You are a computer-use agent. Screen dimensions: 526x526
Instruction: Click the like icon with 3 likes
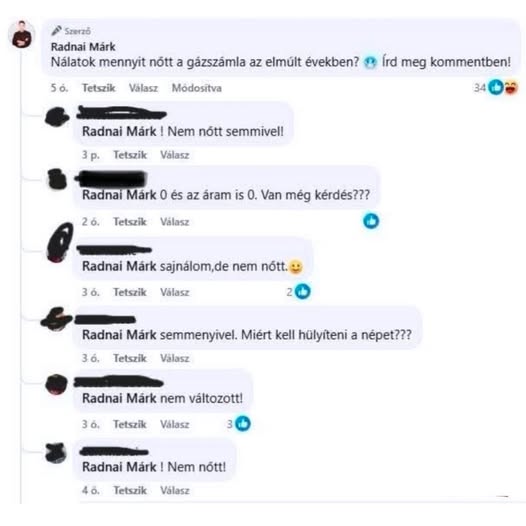[x=243, y=423]
